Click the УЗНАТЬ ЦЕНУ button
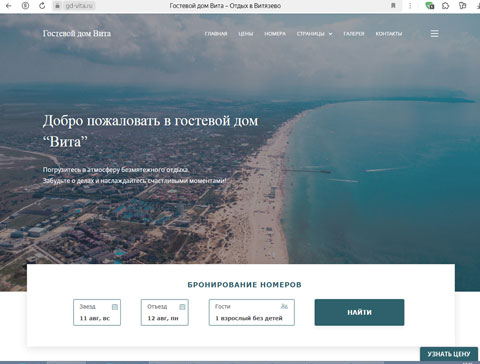 pos(449,354)
